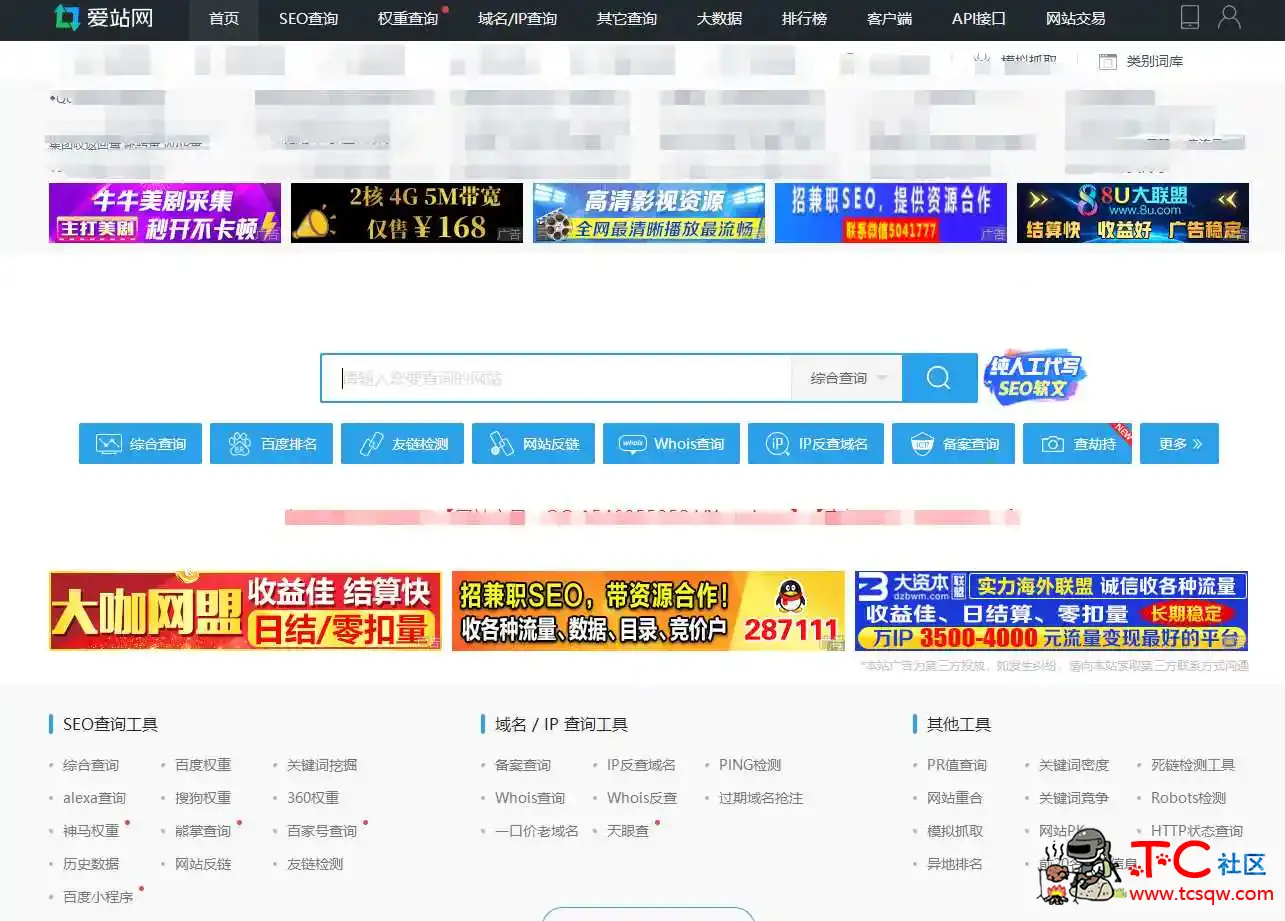The width and height of the screenshot is (1285, 921).
Task: Click the 纯人工代写 SEO软文 badge
Action: [1033, 378]
